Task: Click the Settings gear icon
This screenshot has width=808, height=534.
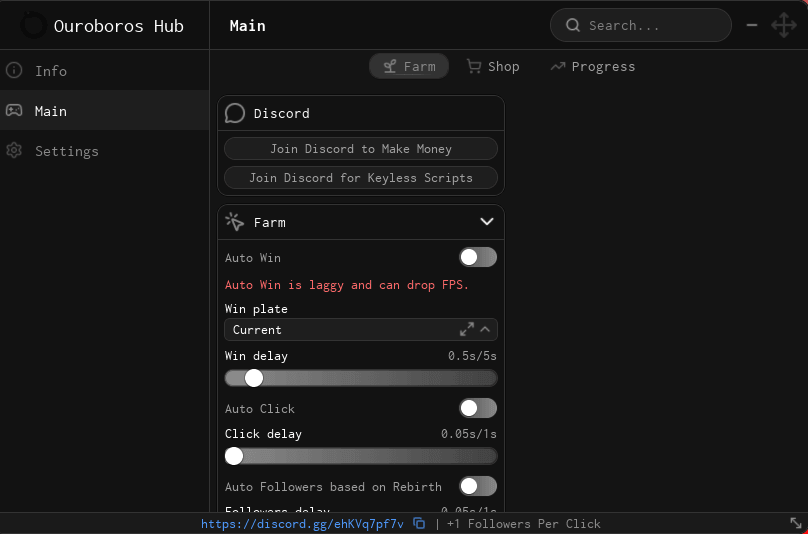Action: click(14, 151)
